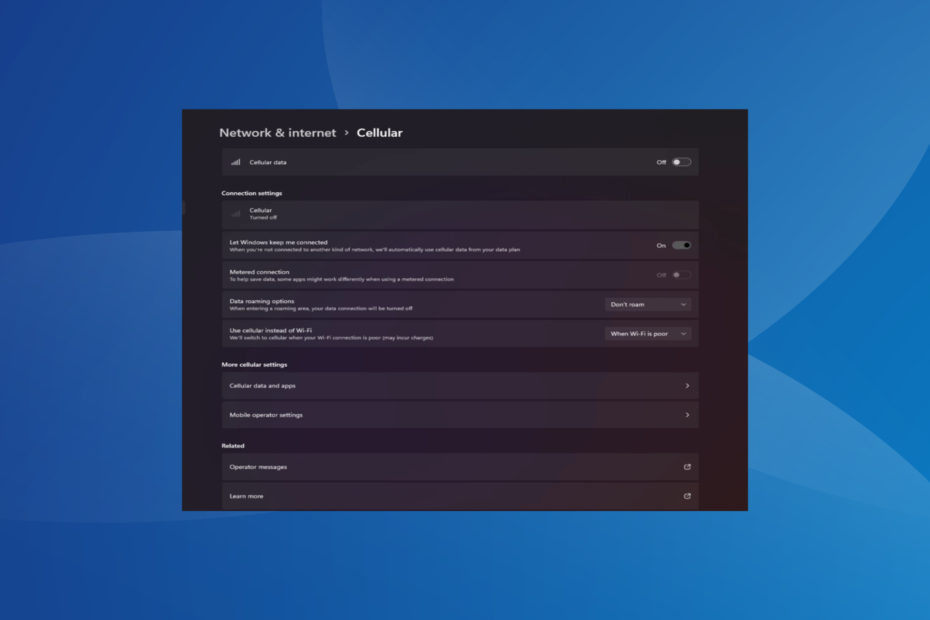The image size is (930, 620).
Task: Toggle the Metered connection switch
Action: [683, 273]
